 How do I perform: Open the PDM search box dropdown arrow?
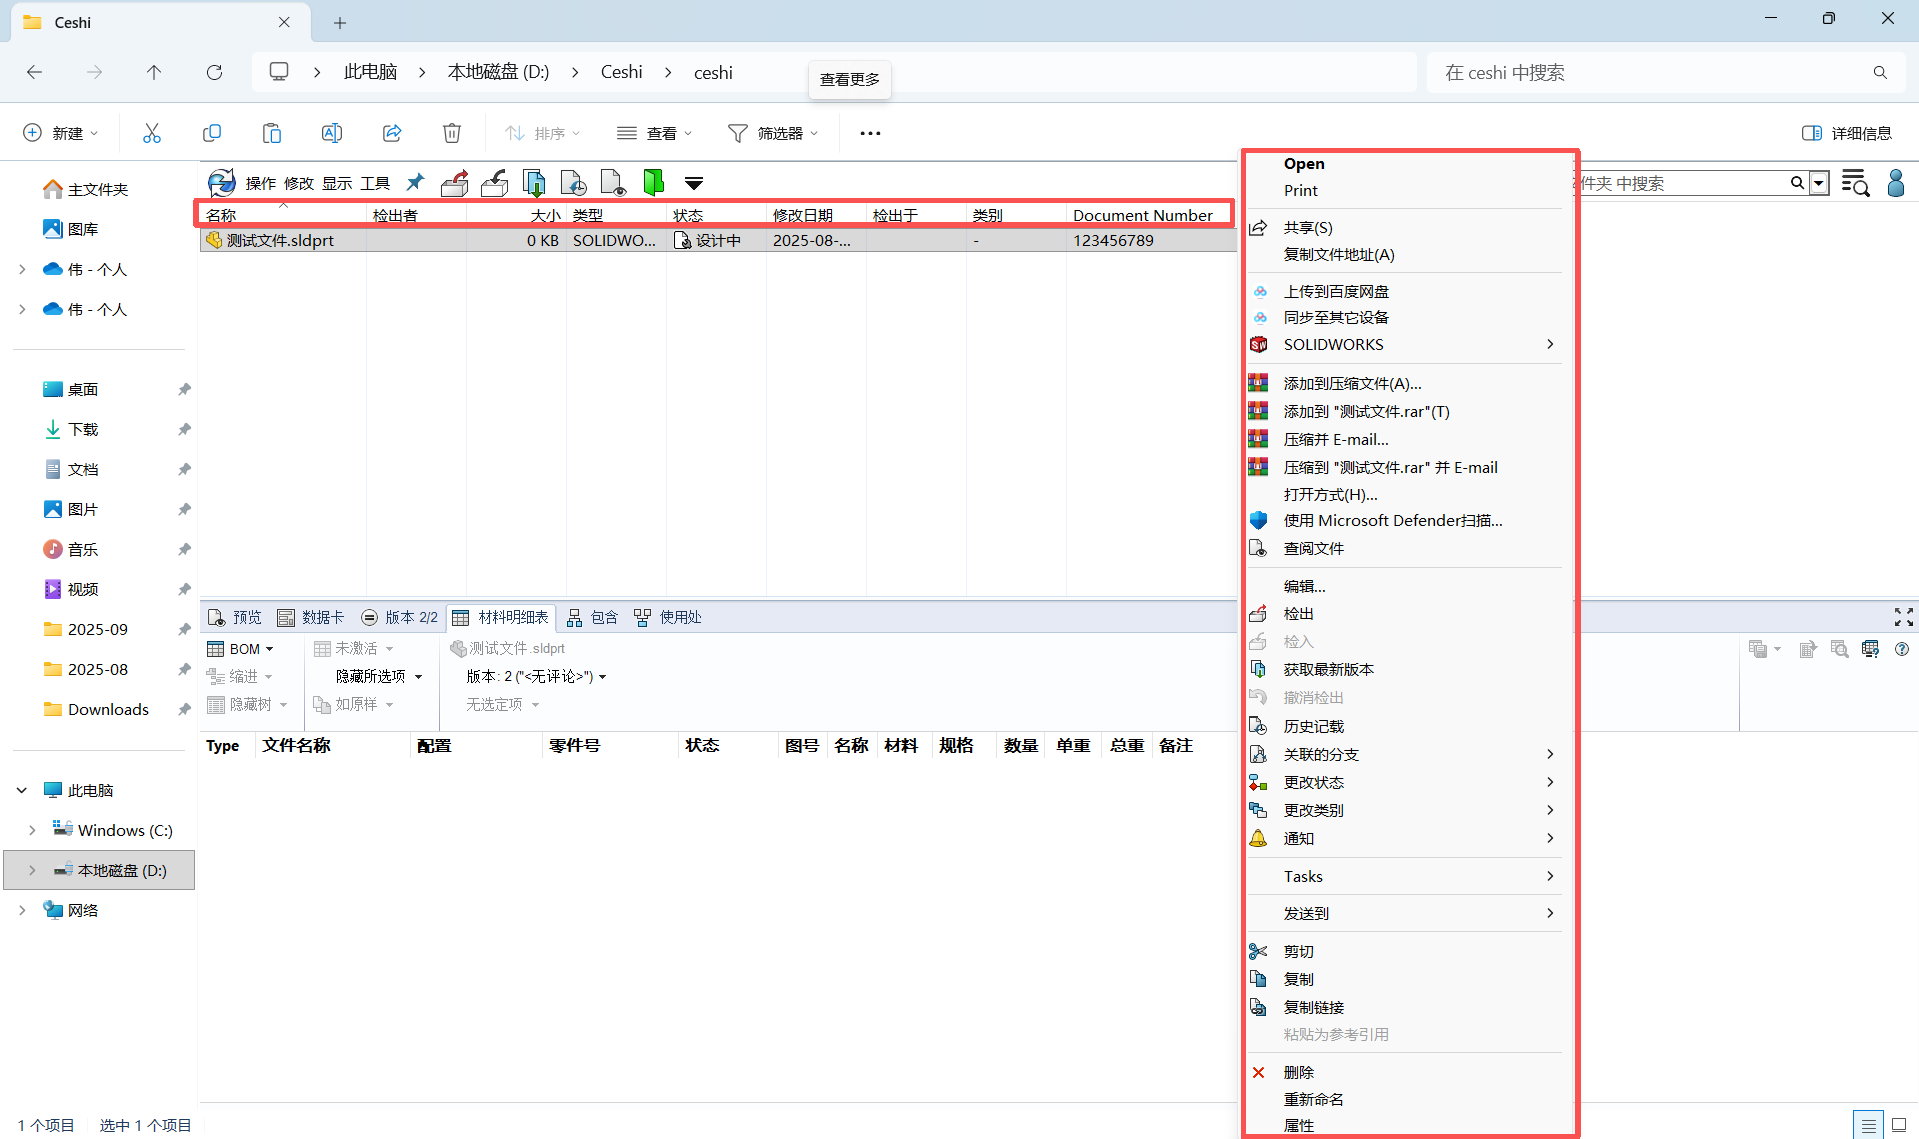1820,183
